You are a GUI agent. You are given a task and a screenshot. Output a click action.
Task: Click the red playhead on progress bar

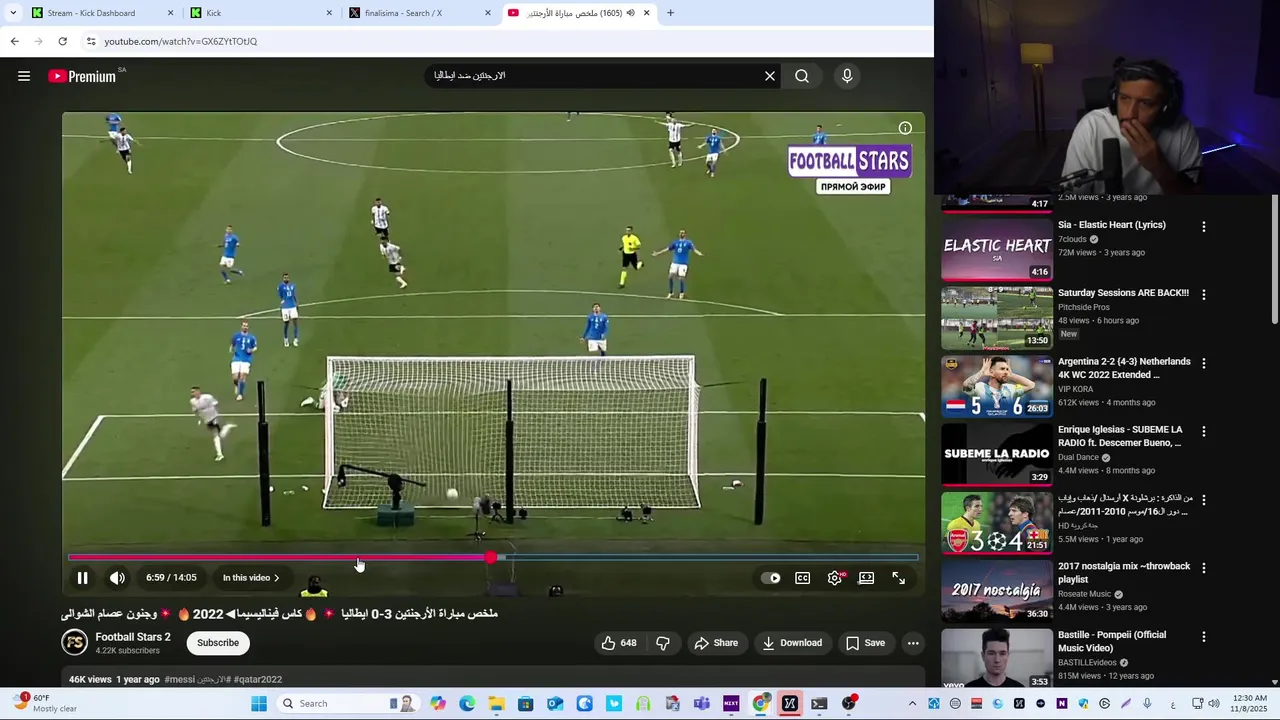pos(491,557)
